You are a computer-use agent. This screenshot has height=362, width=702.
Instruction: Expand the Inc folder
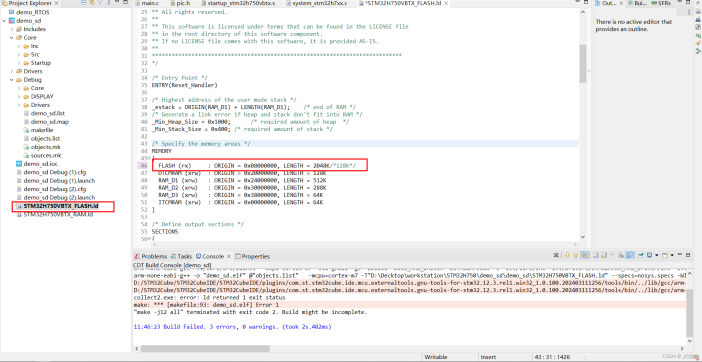pos(19,46)
